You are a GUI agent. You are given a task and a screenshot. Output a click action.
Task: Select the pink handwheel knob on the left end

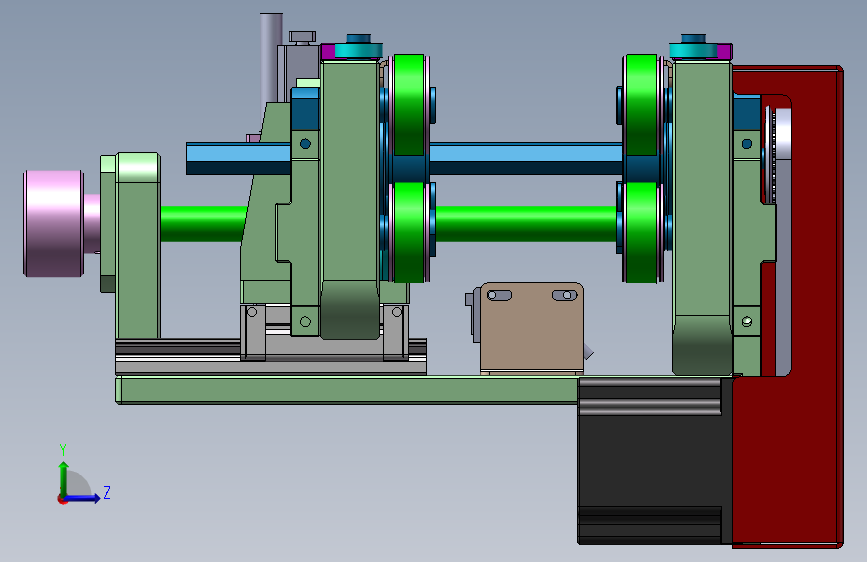coord(54,223)
